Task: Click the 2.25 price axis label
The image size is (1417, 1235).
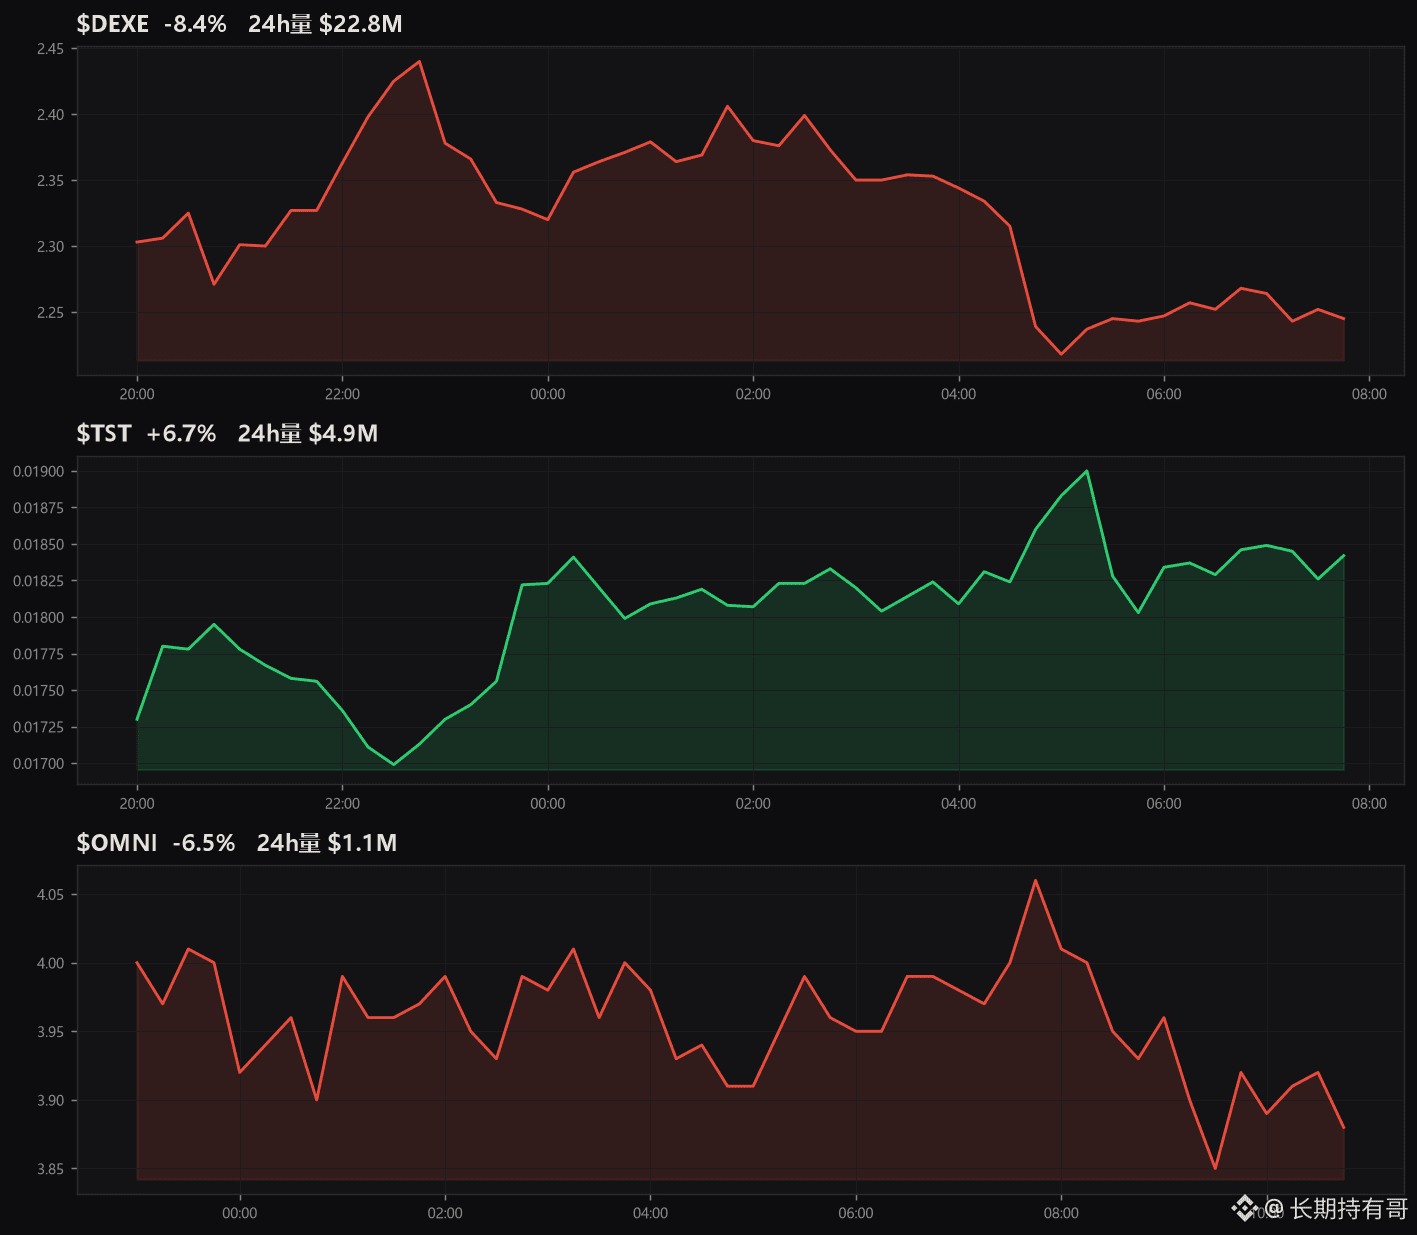Action: 50,313
